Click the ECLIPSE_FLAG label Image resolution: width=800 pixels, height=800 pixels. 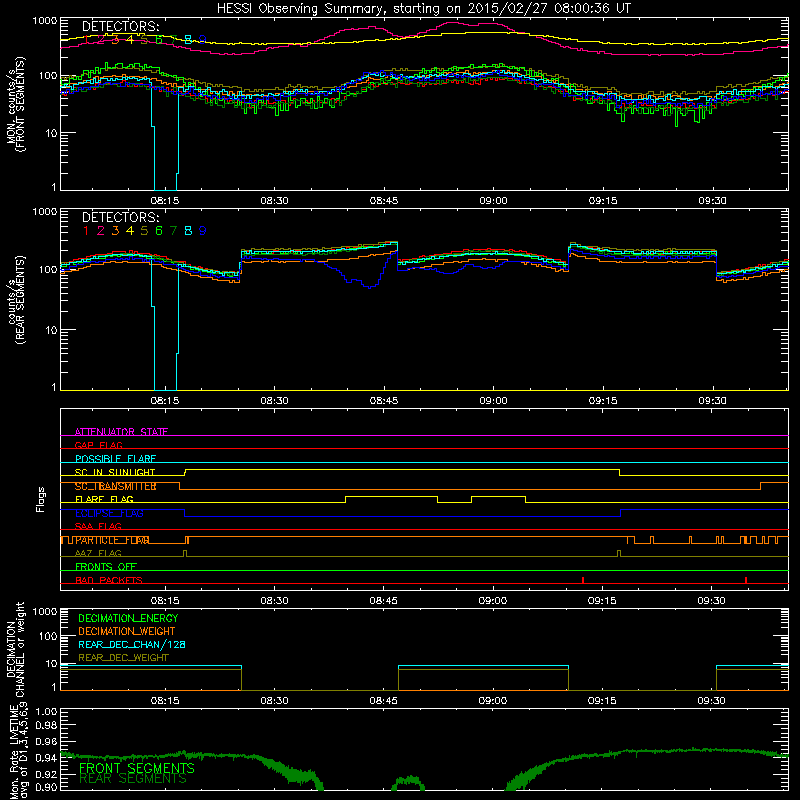[109, 513]
